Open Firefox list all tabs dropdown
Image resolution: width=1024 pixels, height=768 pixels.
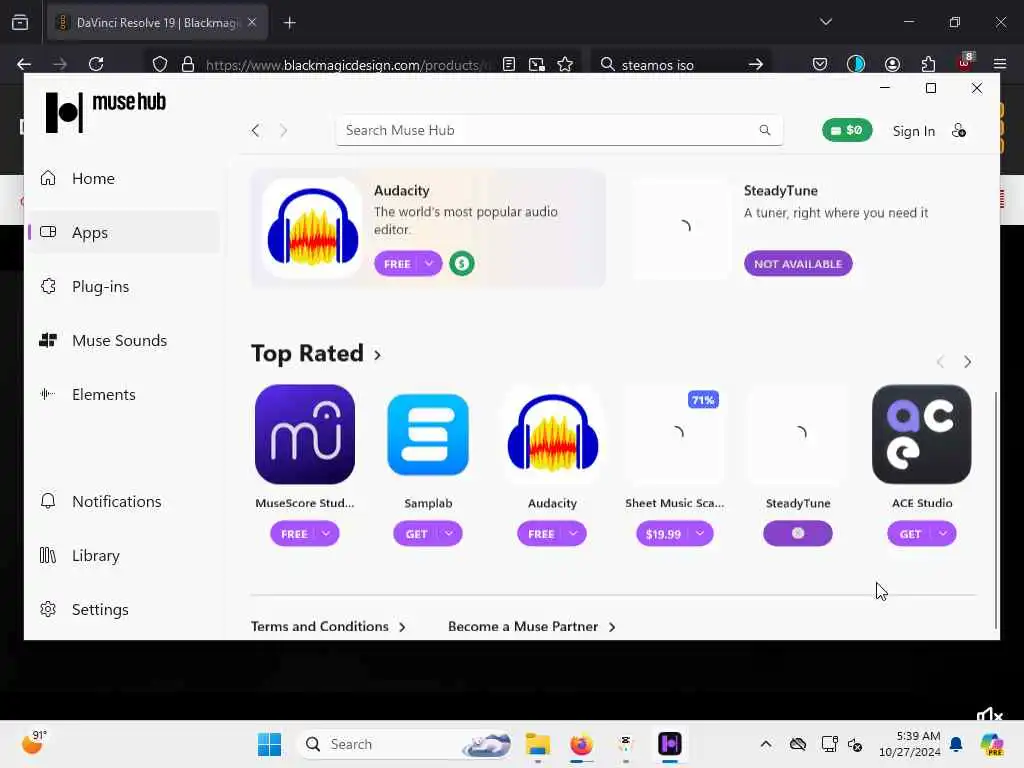[x=825, y=22]
